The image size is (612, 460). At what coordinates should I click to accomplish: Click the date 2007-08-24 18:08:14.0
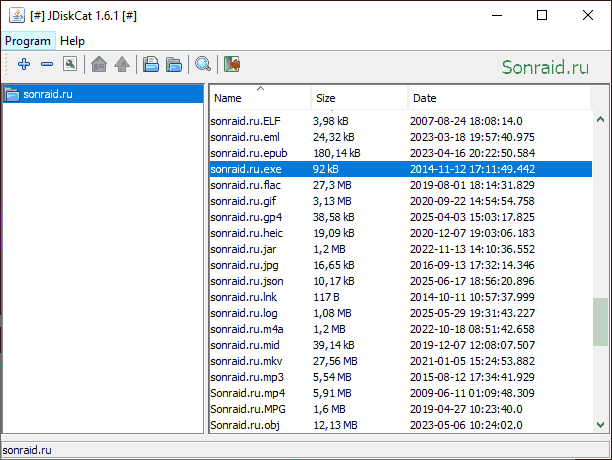(x=466, y=121)
